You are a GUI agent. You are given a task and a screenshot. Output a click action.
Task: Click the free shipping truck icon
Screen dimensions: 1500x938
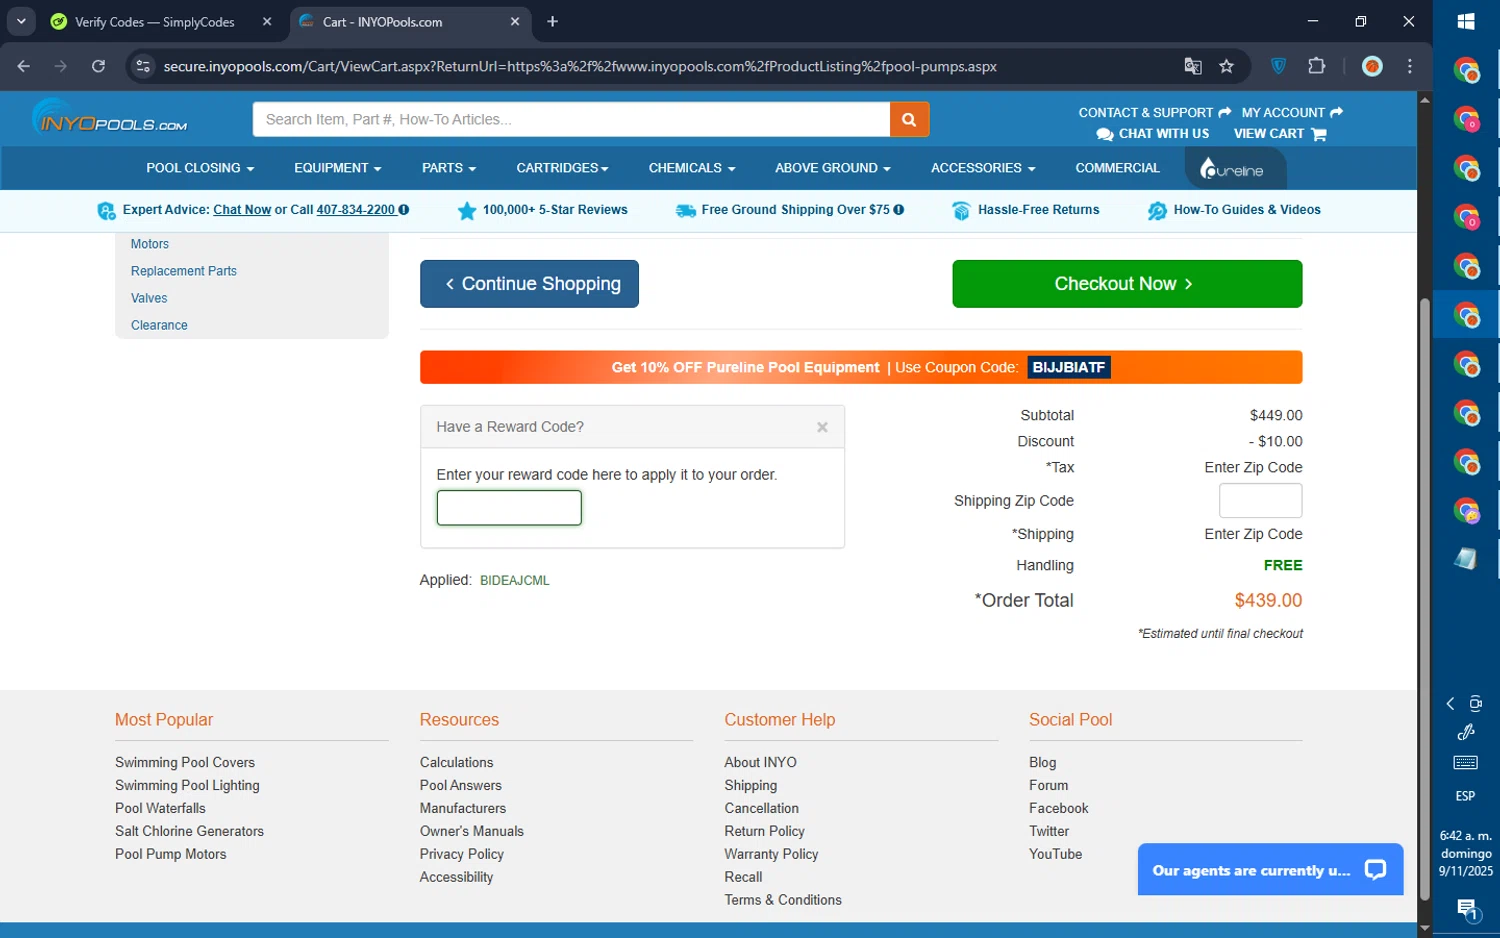[686, 211]
